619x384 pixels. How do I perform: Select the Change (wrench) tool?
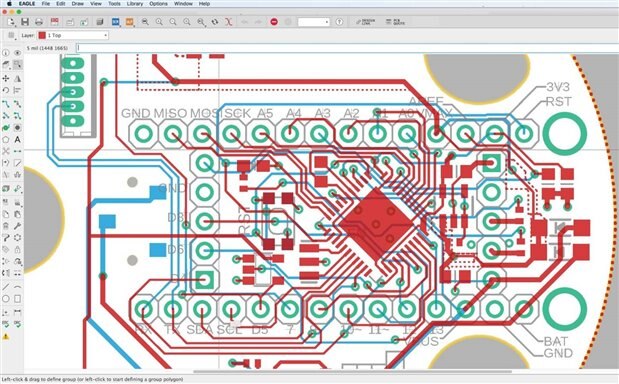click(17, 226)
